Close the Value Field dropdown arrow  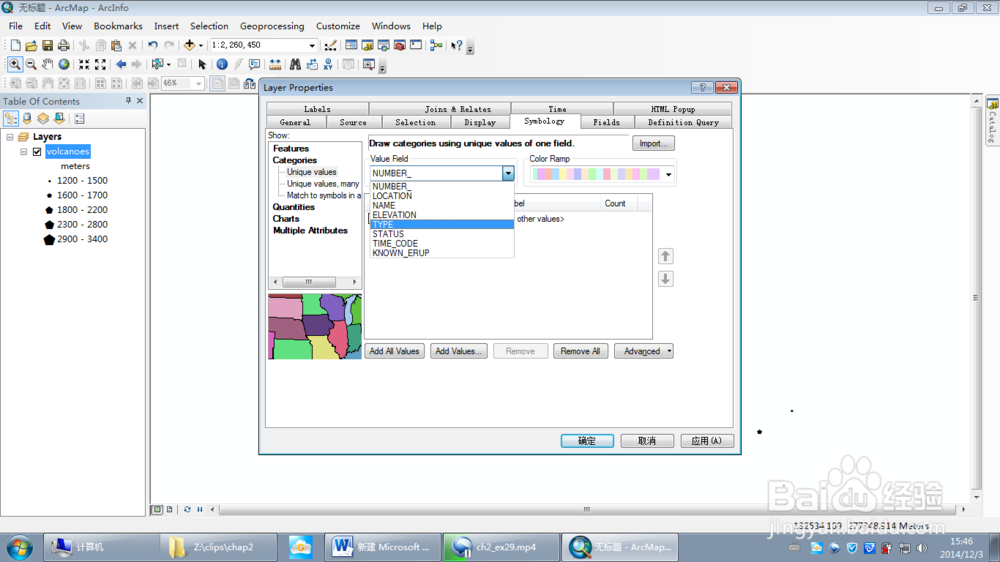pos(508,173)
